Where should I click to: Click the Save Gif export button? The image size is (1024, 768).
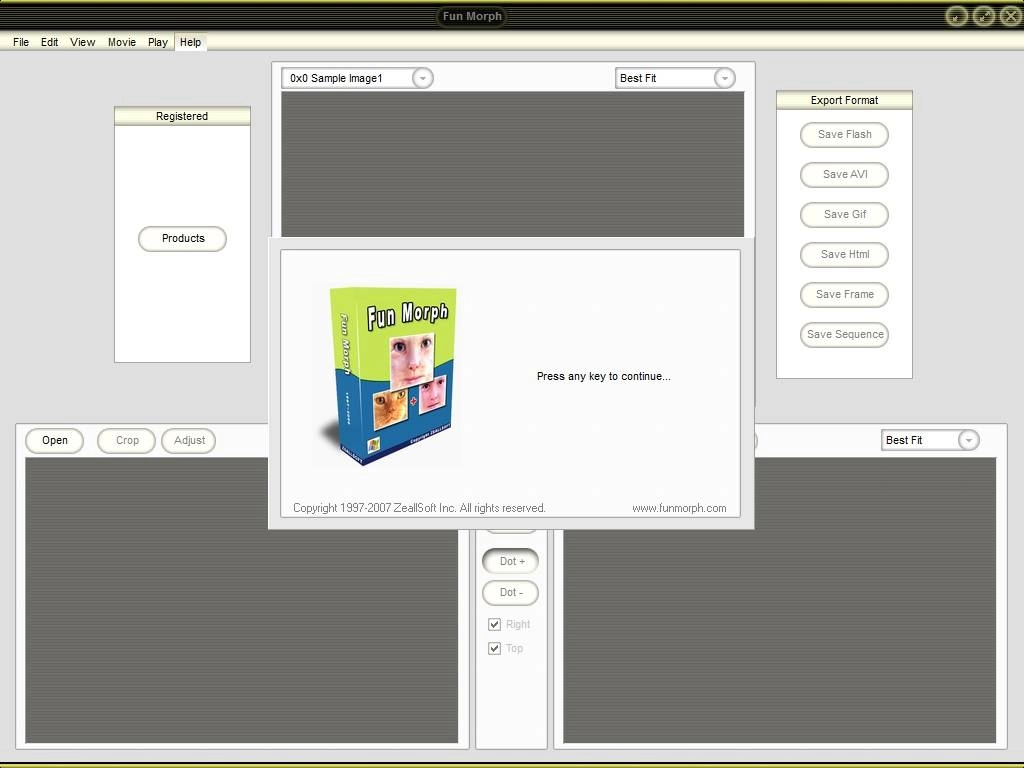[844, 214]
